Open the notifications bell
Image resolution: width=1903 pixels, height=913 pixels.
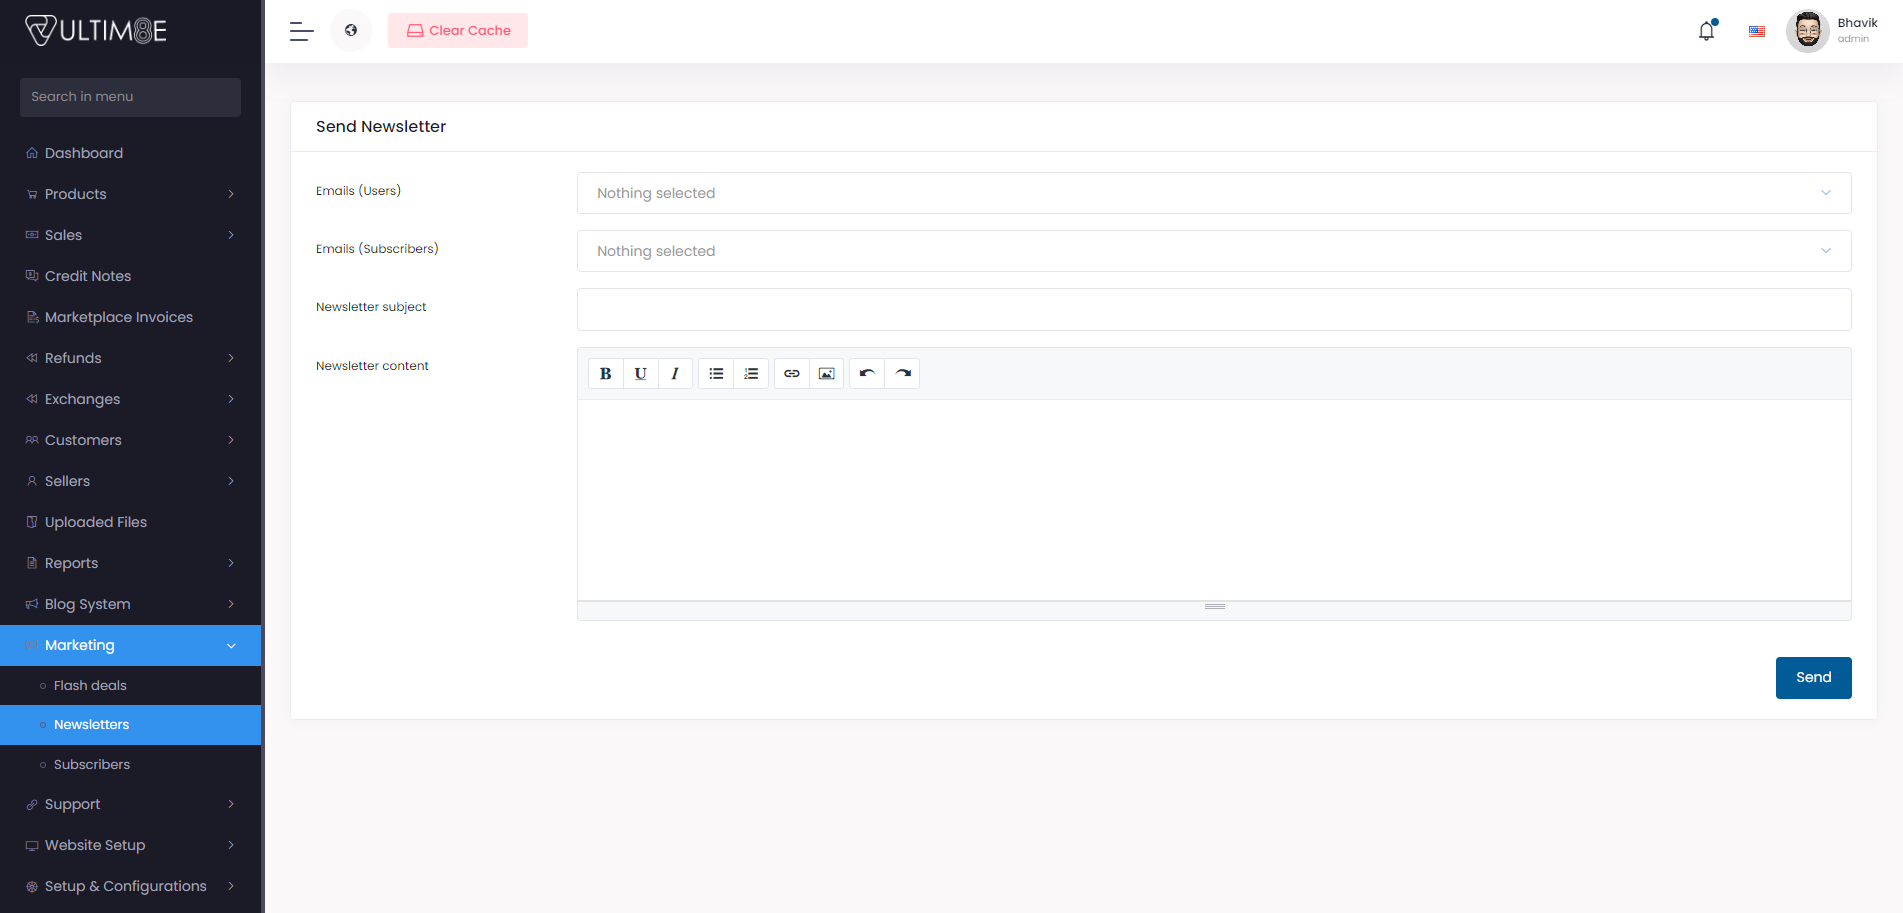pos(1706,31)
